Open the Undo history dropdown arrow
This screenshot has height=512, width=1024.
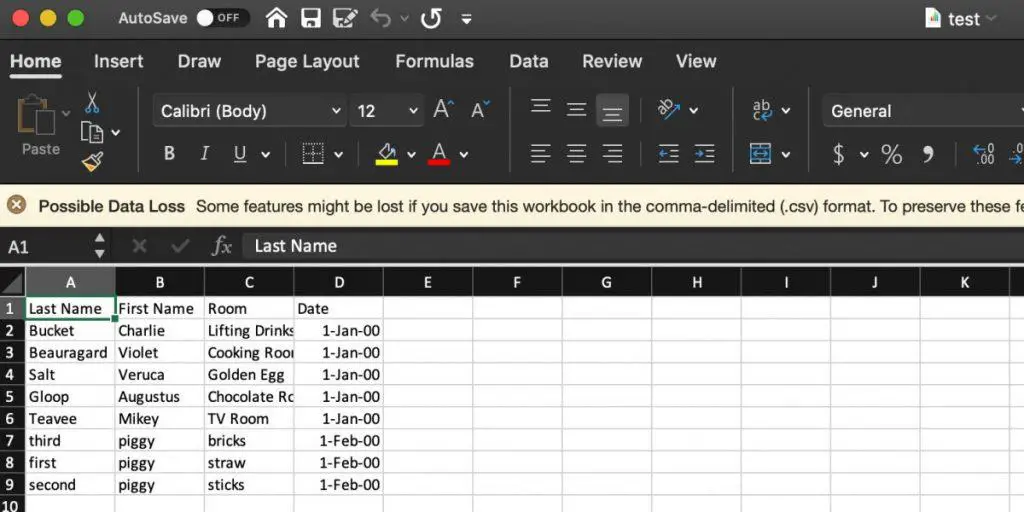tap(403, 19)
